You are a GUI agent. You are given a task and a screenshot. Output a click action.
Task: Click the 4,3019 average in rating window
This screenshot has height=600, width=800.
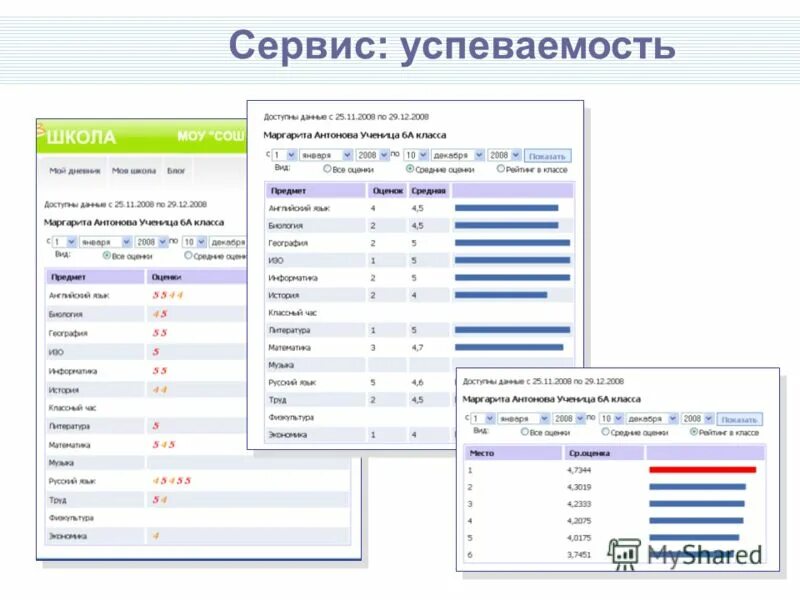(579, 487)
